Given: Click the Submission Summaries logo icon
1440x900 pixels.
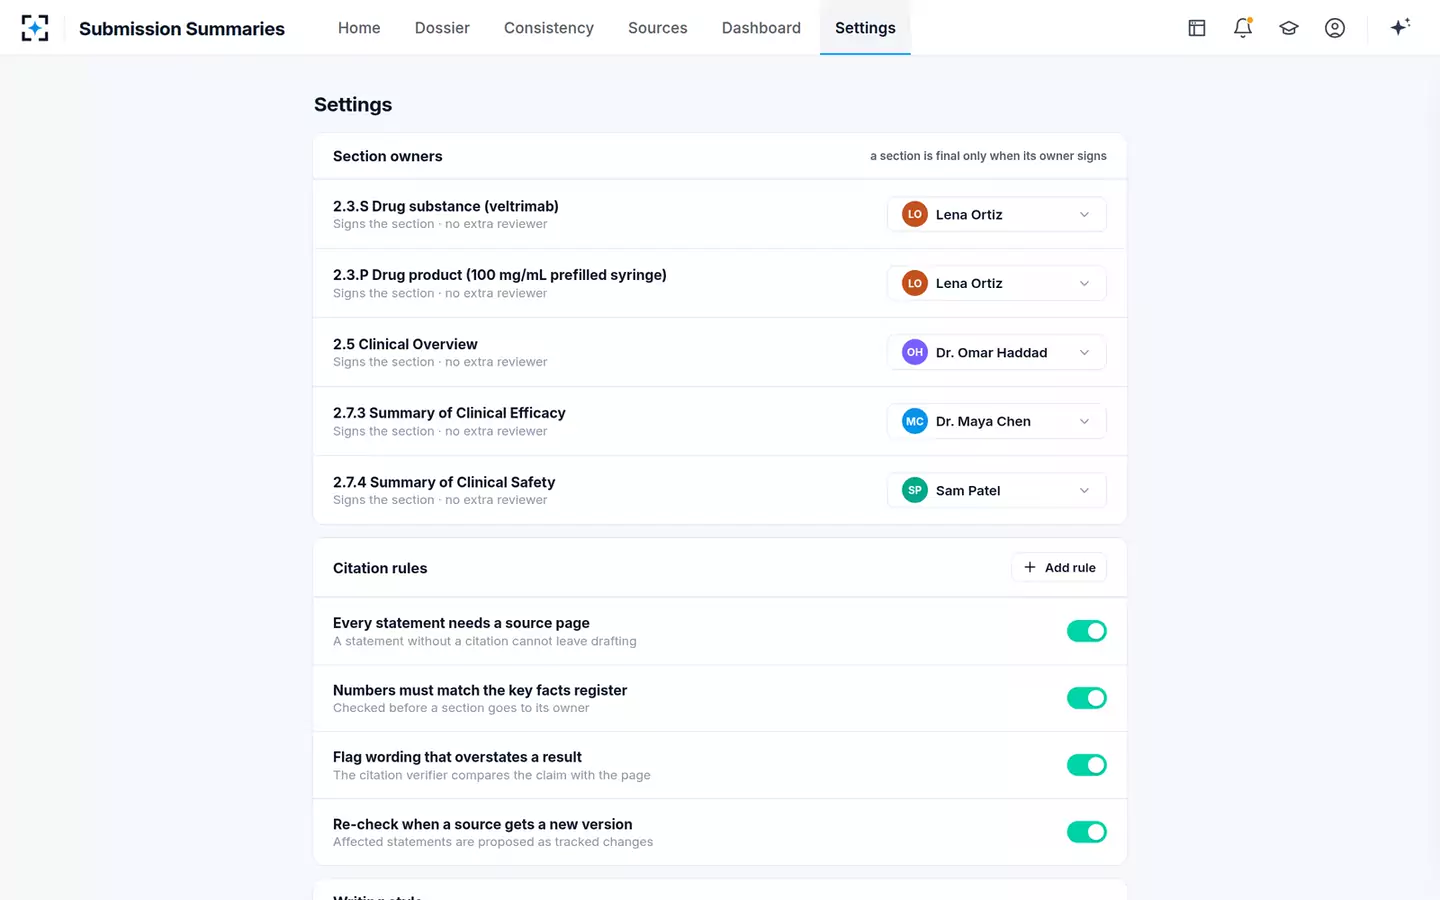Looking at the screenshot, I should pos(35,28).
